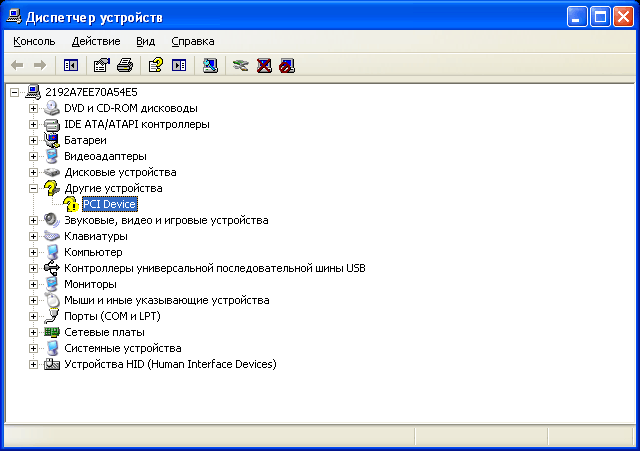This screenshot has width=640, height=451.
Task: Expand the Мониторы node
Action: 33,284
